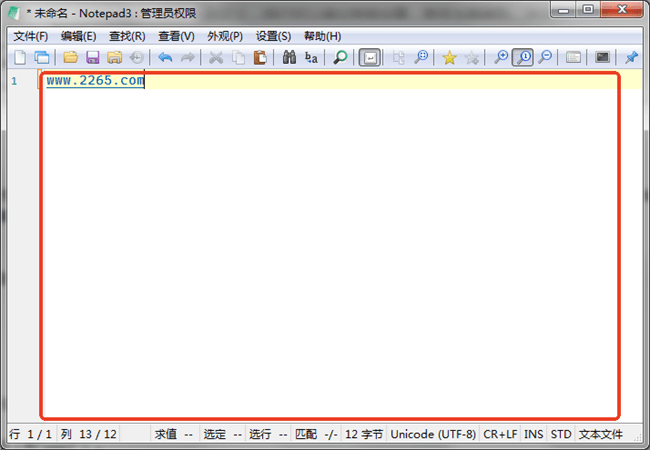Minimize the Notepad3 window
This screenshot has width=650, height=450.
click(563, 10)
